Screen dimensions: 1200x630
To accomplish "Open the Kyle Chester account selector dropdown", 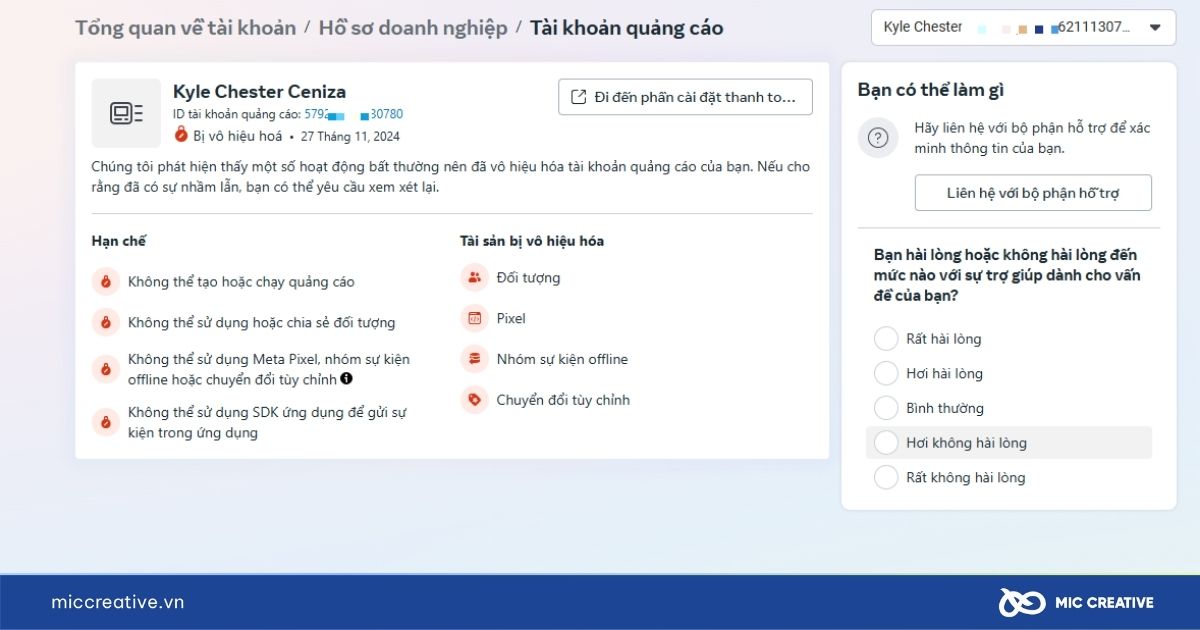I will (x=1023, y=27).
